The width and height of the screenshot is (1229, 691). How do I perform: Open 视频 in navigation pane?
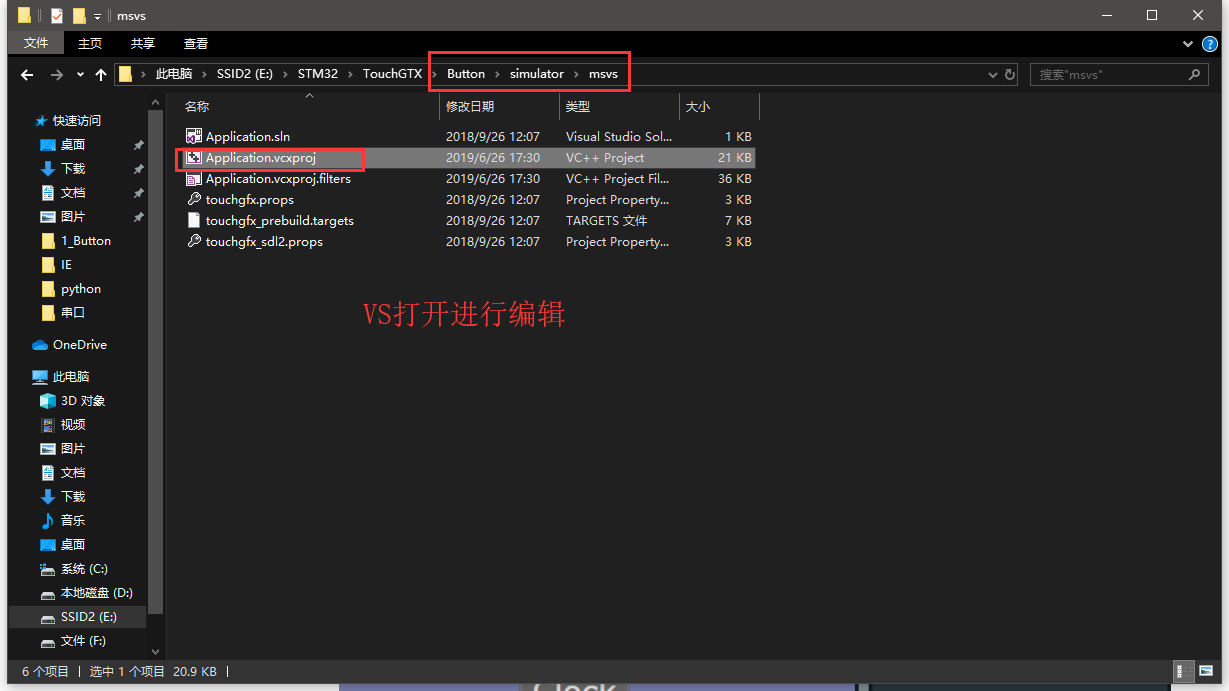coord(73,425)
